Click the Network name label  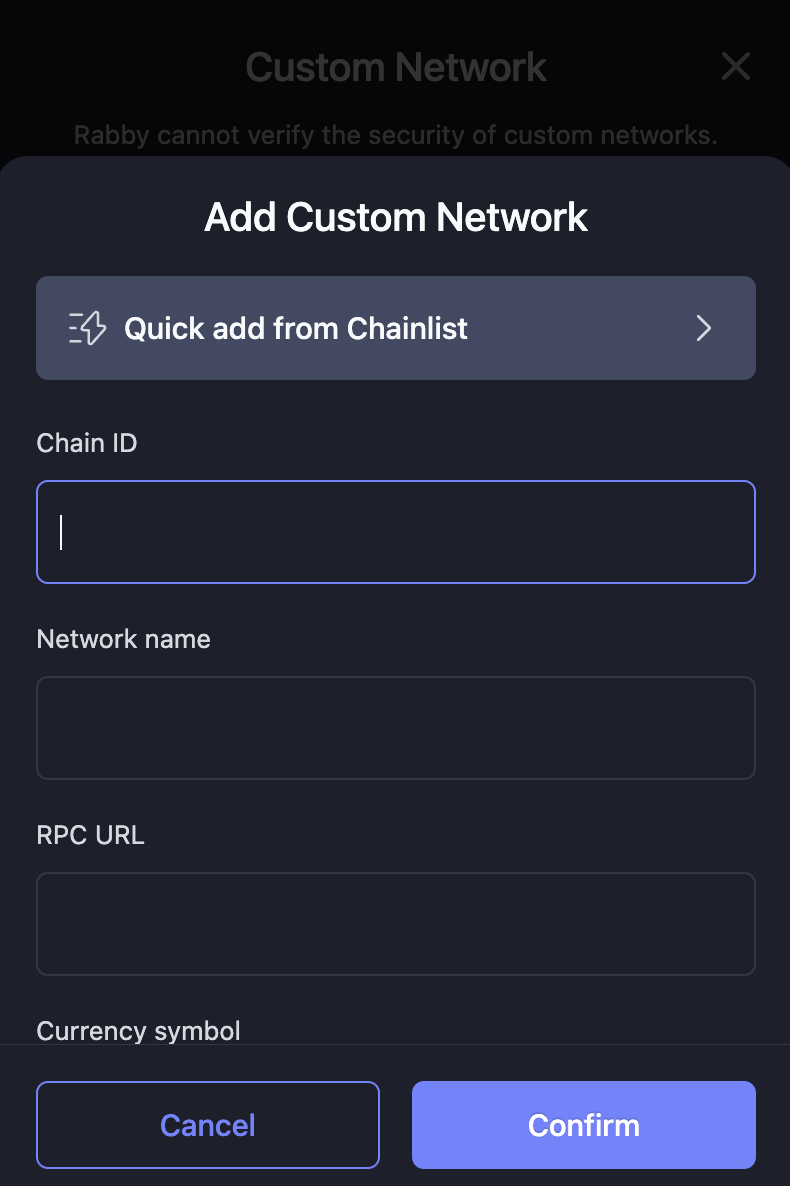123,639
